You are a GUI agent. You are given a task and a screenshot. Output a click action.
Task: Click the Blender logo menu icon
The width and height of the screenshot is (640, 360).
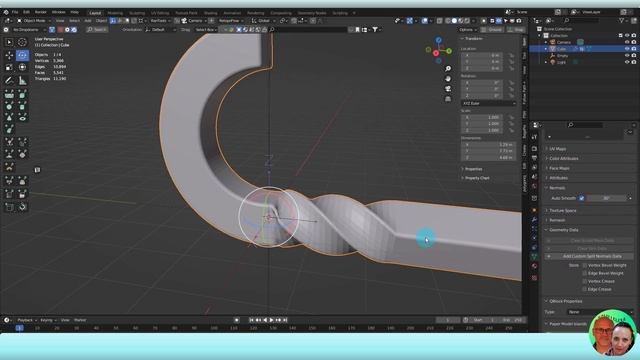6,12
